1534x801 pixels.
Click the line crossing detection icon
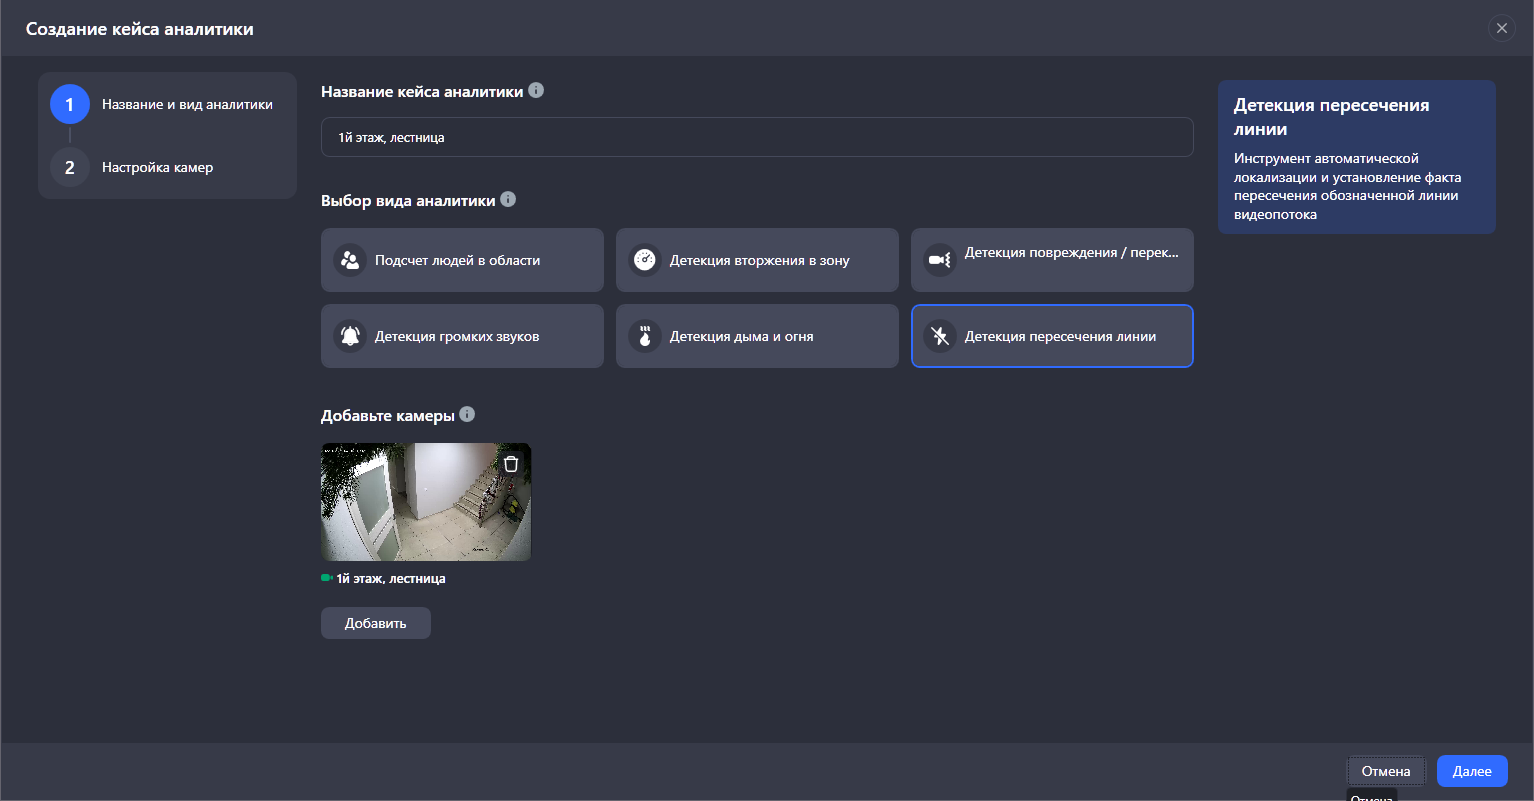pos(940,336)
